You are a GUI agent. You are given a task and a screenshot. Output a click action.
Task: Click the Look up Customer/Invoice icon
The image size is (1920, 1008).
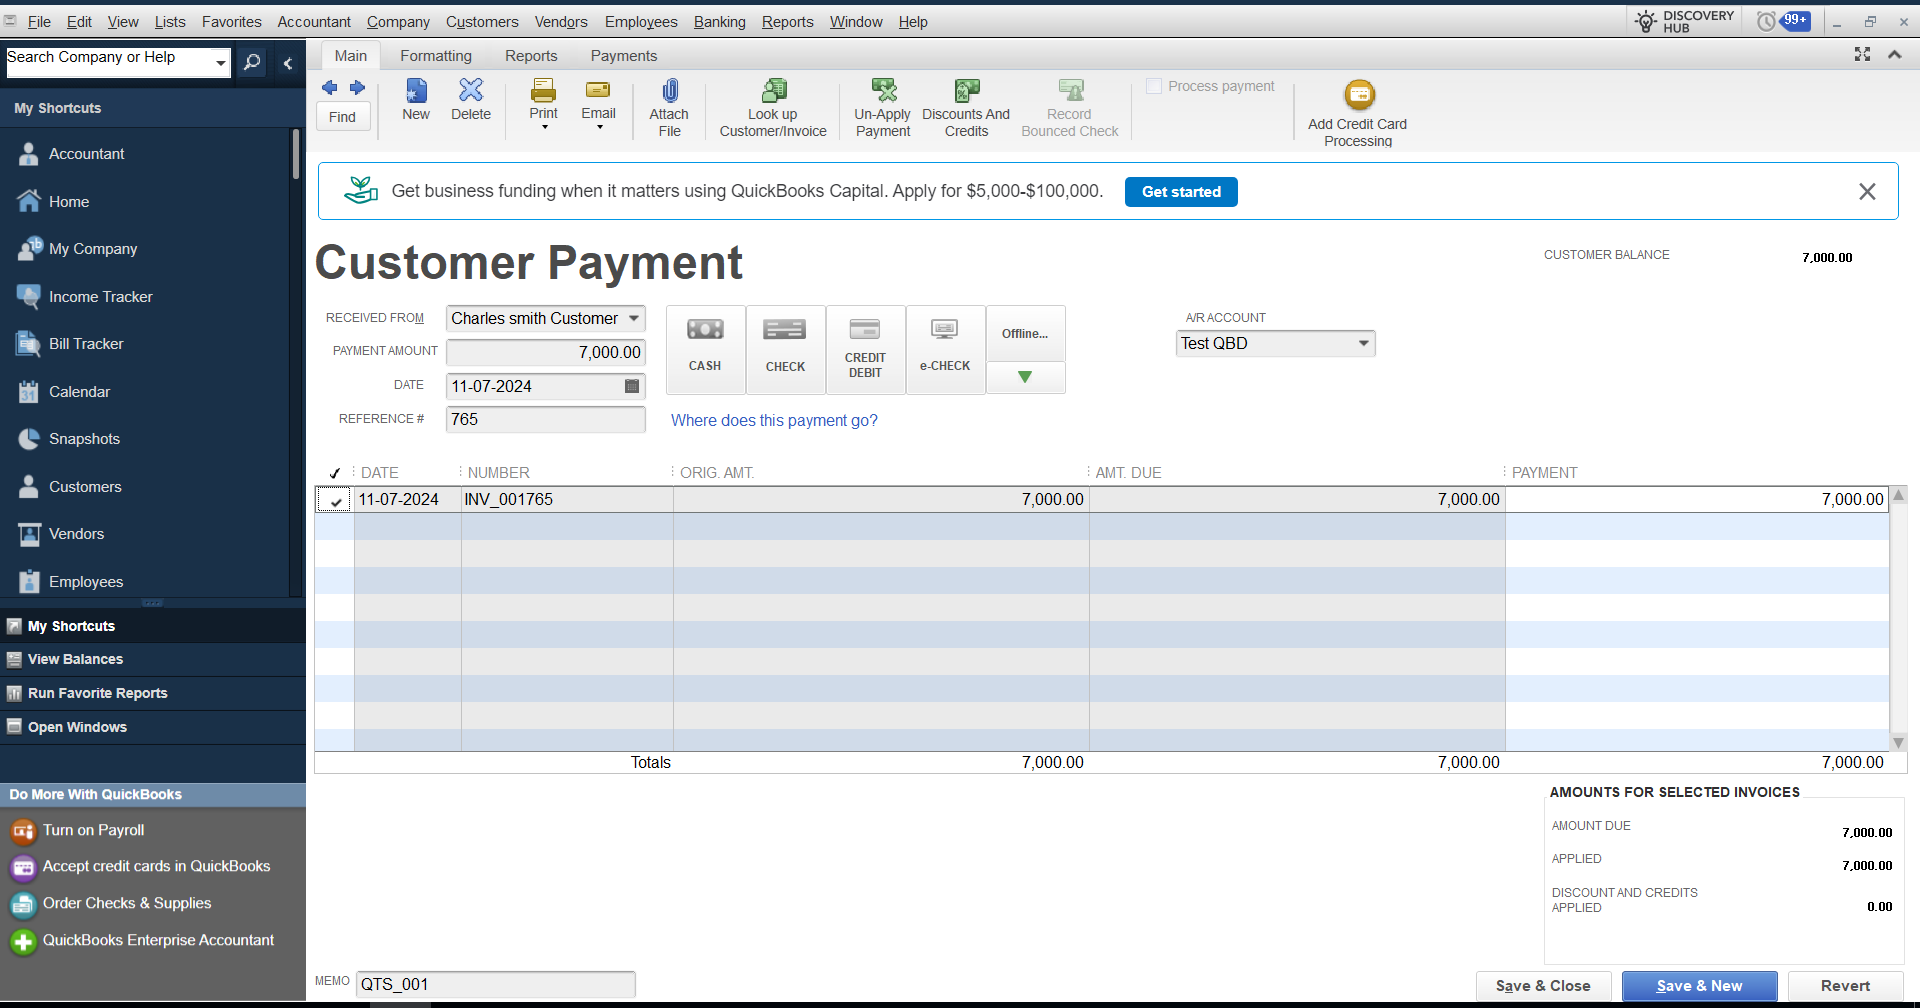click(x=773, y=92)
